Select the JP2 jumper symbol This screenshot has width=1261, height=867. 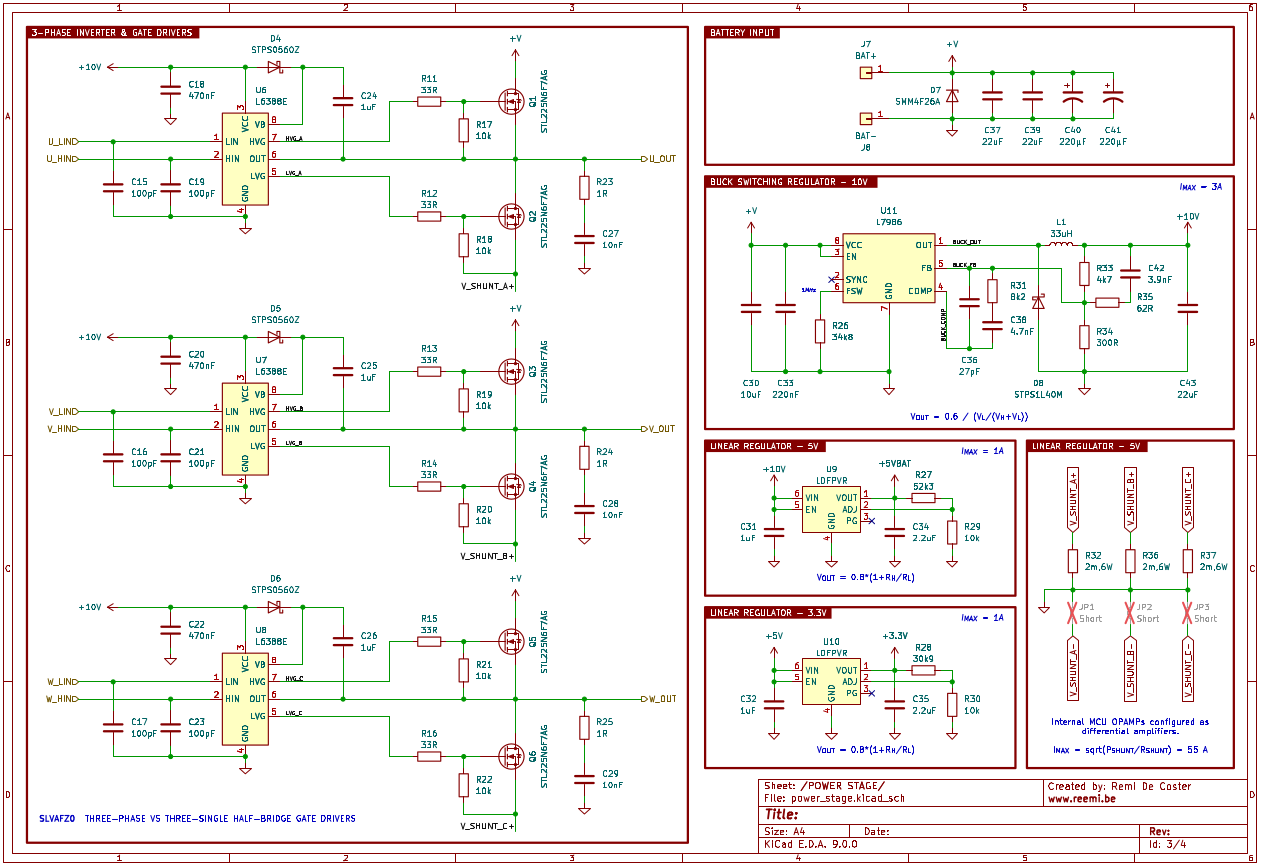coord(1130,612)
